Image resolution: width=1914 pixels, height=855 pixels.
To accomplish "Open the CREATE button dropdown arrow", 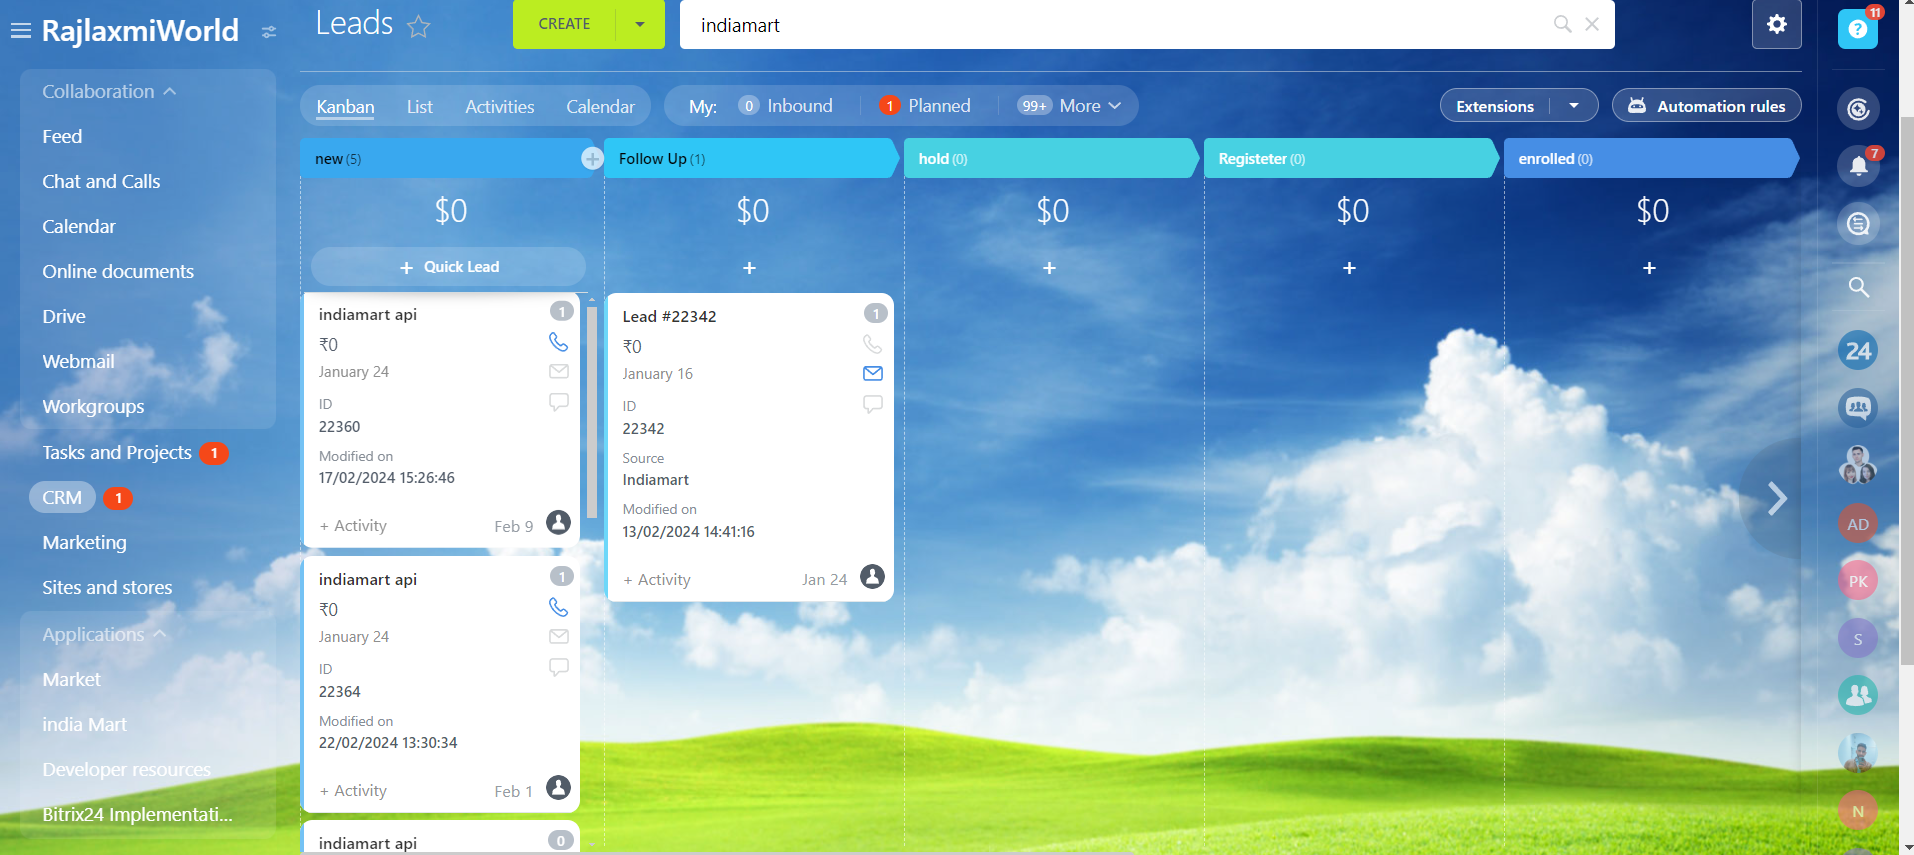I will pyautogui.click(x=639, y=24).
